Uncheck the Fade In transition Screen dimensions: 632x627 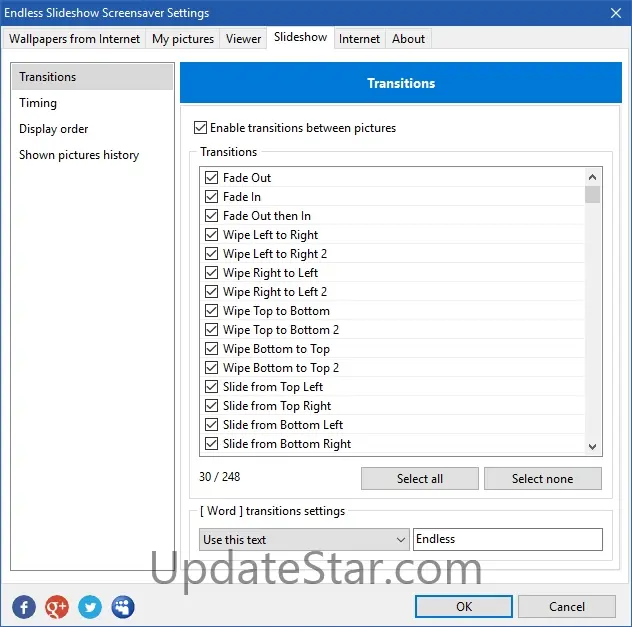click(x=212, y=196)
